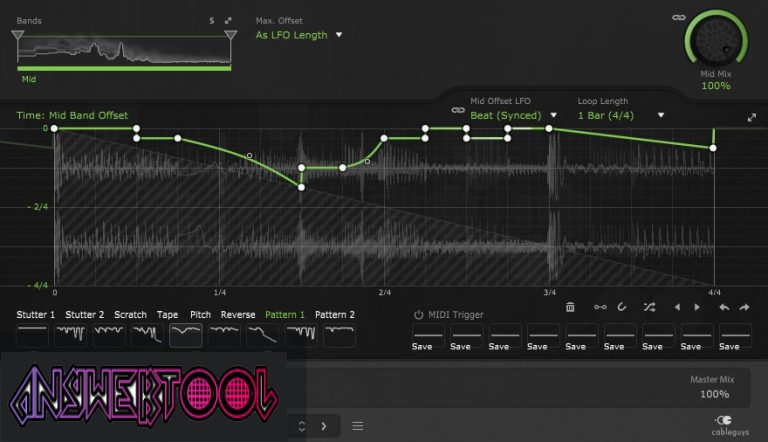Toggle the link icon beside Mid Offset LFO

(x=458, y=110)
